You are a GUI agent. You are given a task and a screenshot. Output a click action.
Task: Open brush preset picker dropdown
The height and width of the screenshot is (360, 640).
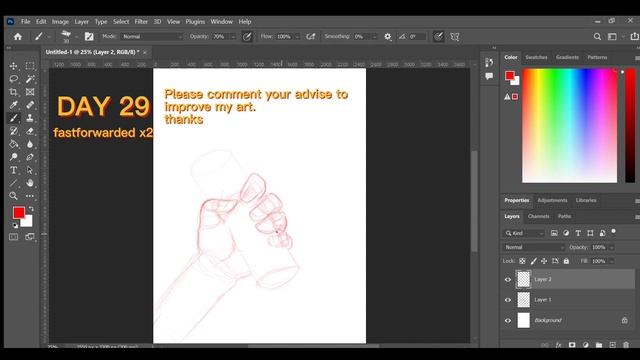tap(76, 37)
